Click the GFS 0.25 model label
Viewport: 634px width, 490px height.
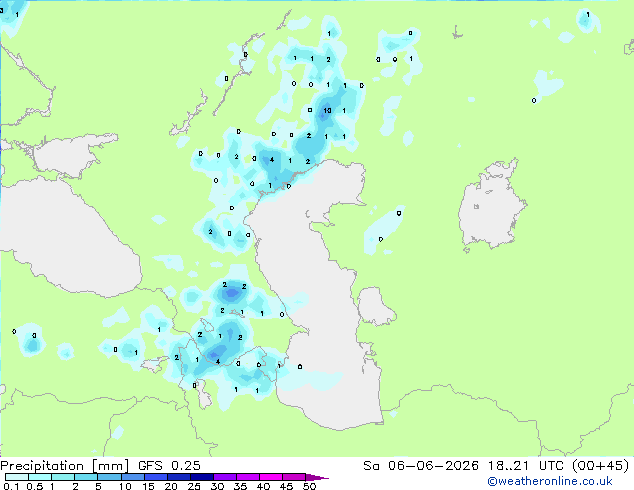(169, 466)
